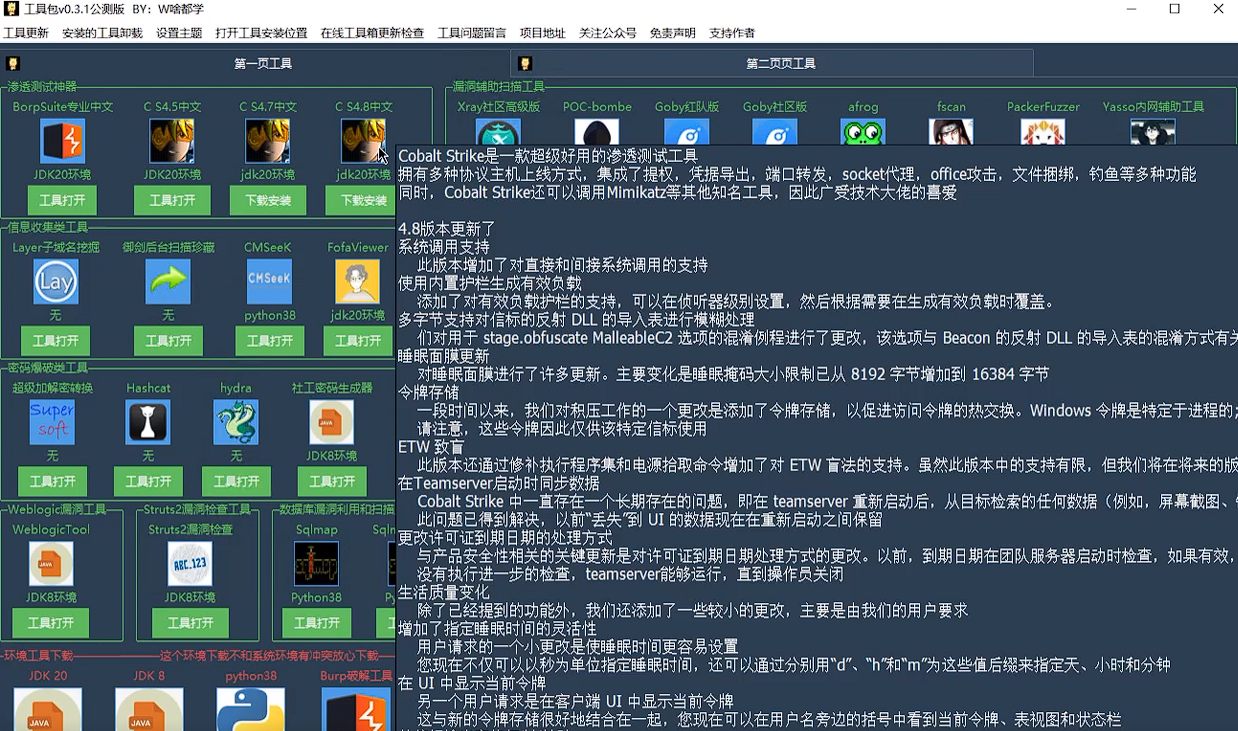Click the PackerFuzzer tool icon
1238x731 pixels.
[x=1043, y=132]
